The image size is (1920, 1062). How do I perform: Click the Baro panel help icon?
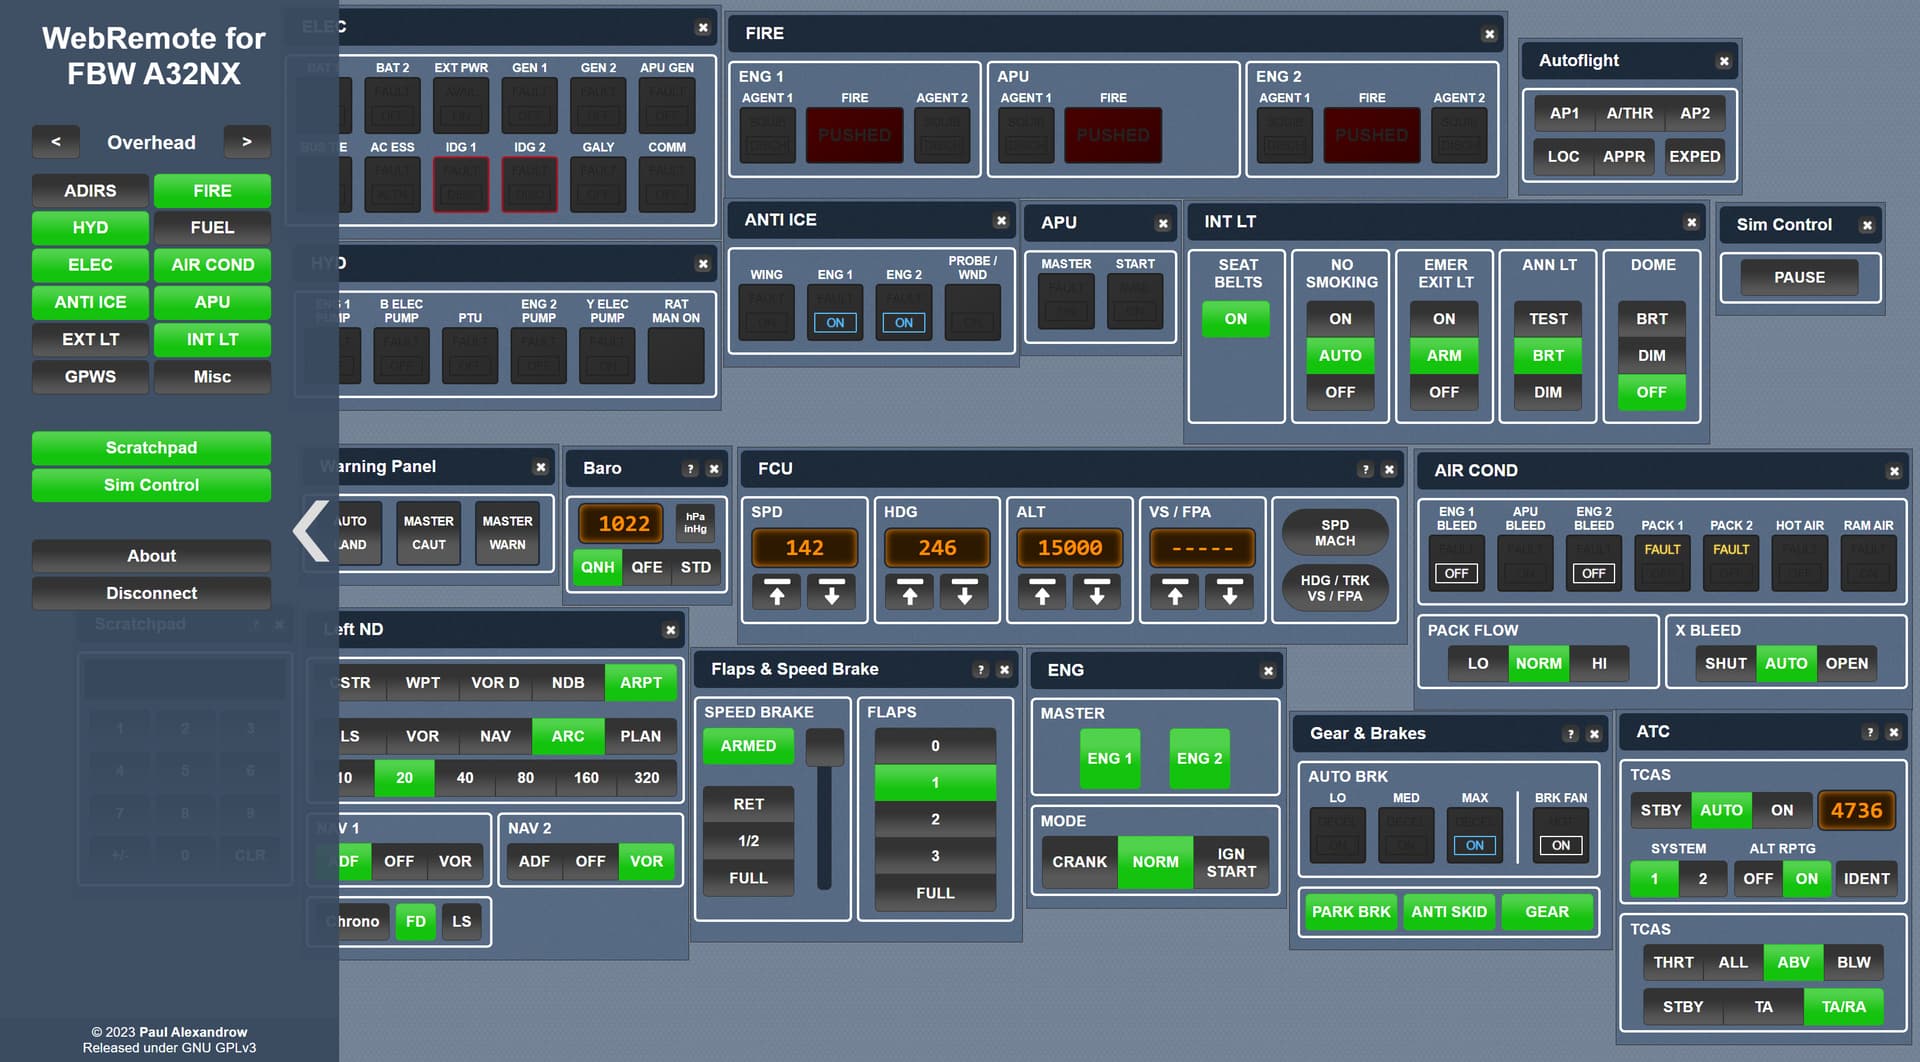[689, 469]
